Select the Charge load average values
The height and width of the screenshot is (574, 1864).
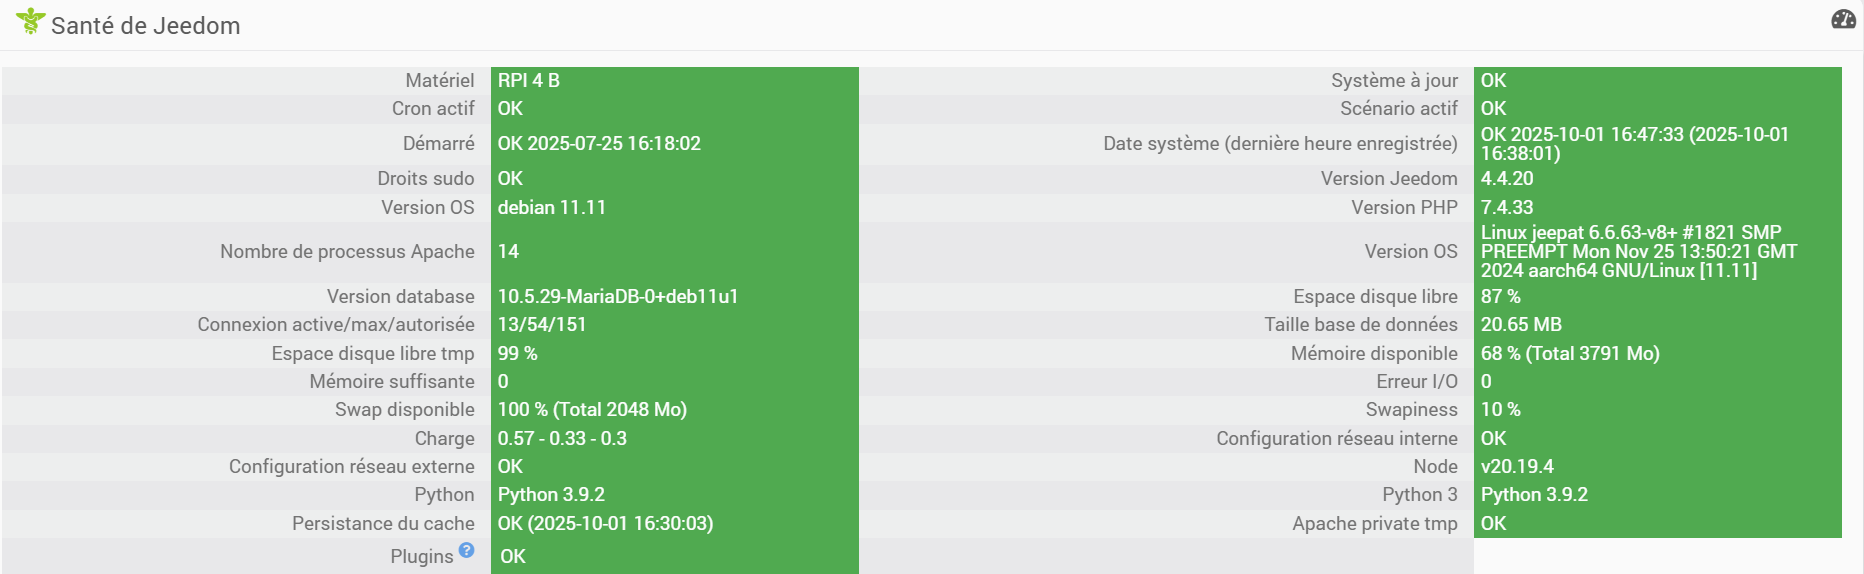(562, 439)
